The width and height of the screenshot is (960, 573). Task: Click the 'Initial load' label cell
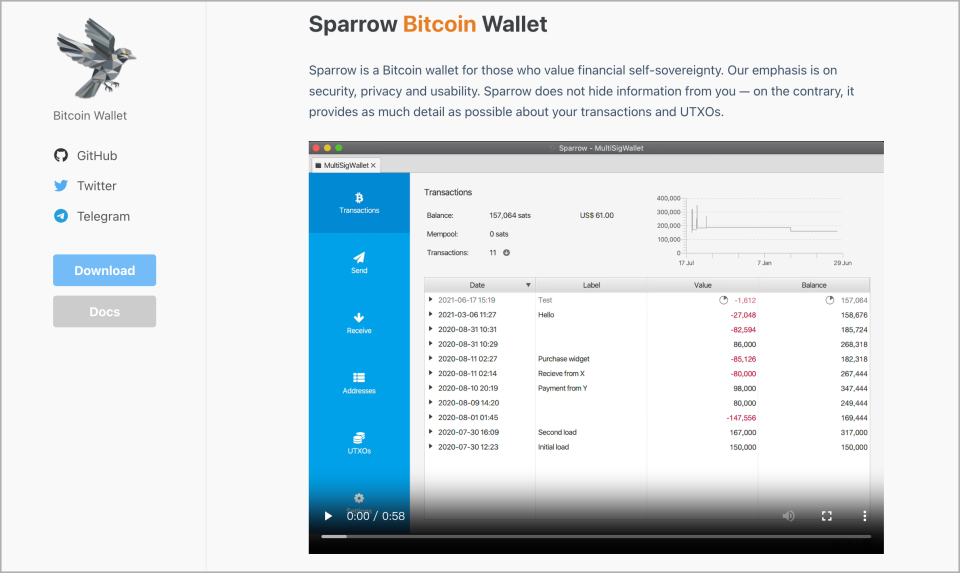pyautogui.click(x=553, y=447)
